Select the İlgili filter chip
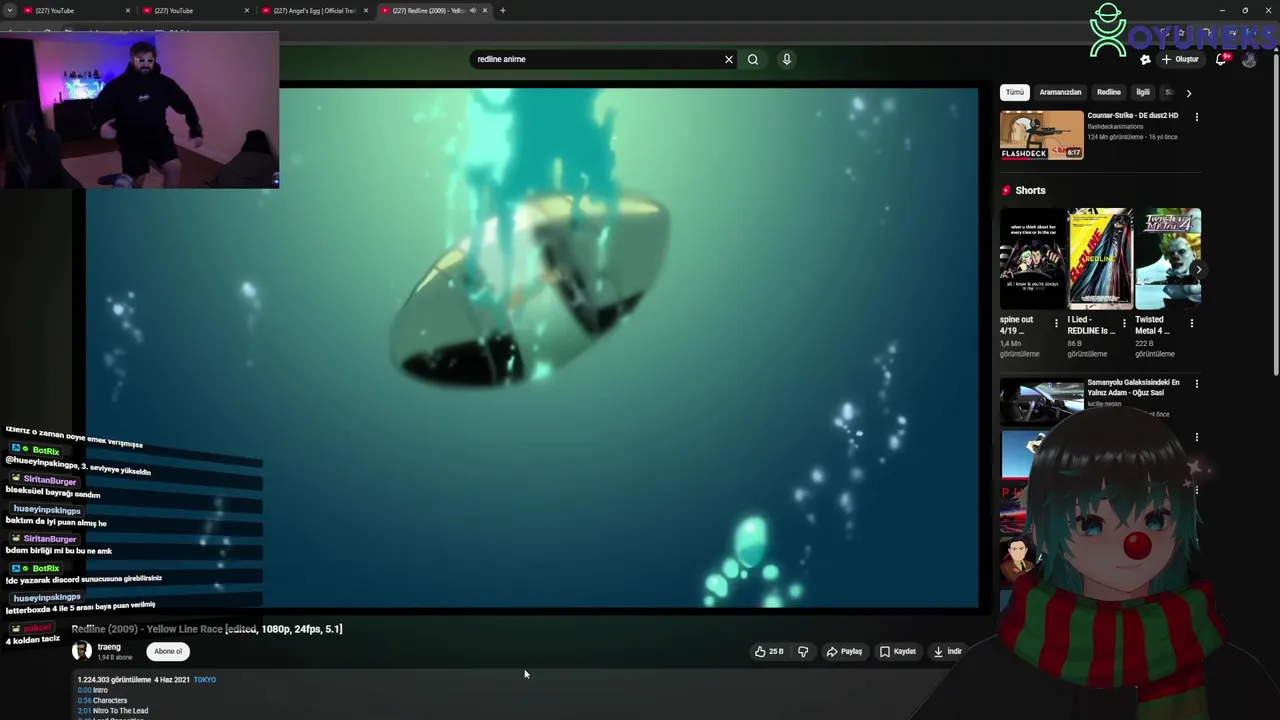The width and height of the screenshot is (1280, 720). 1143,92
